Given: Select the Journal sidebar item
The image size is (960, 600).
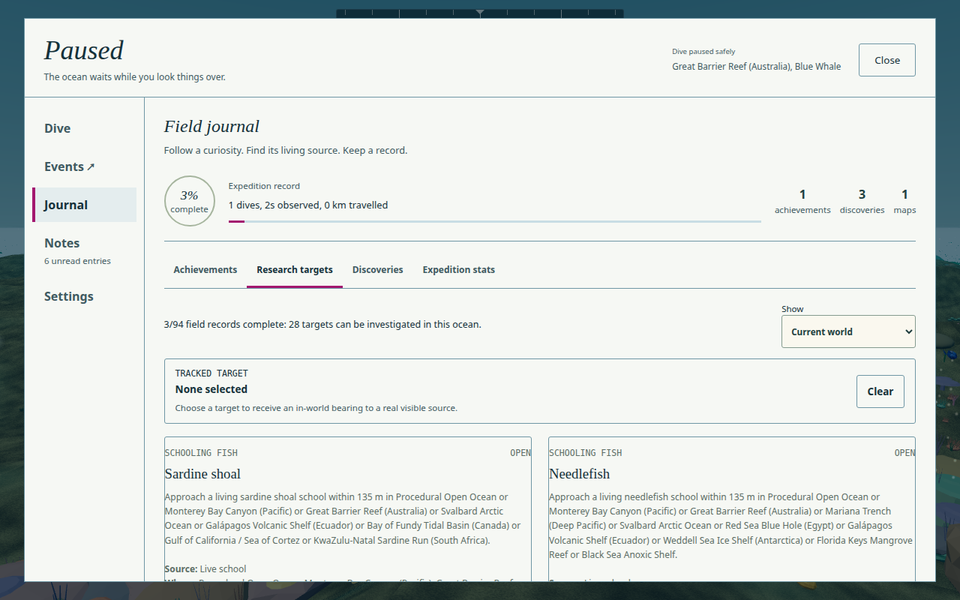Looking at the screenshot, I should [x=84, y=204].
